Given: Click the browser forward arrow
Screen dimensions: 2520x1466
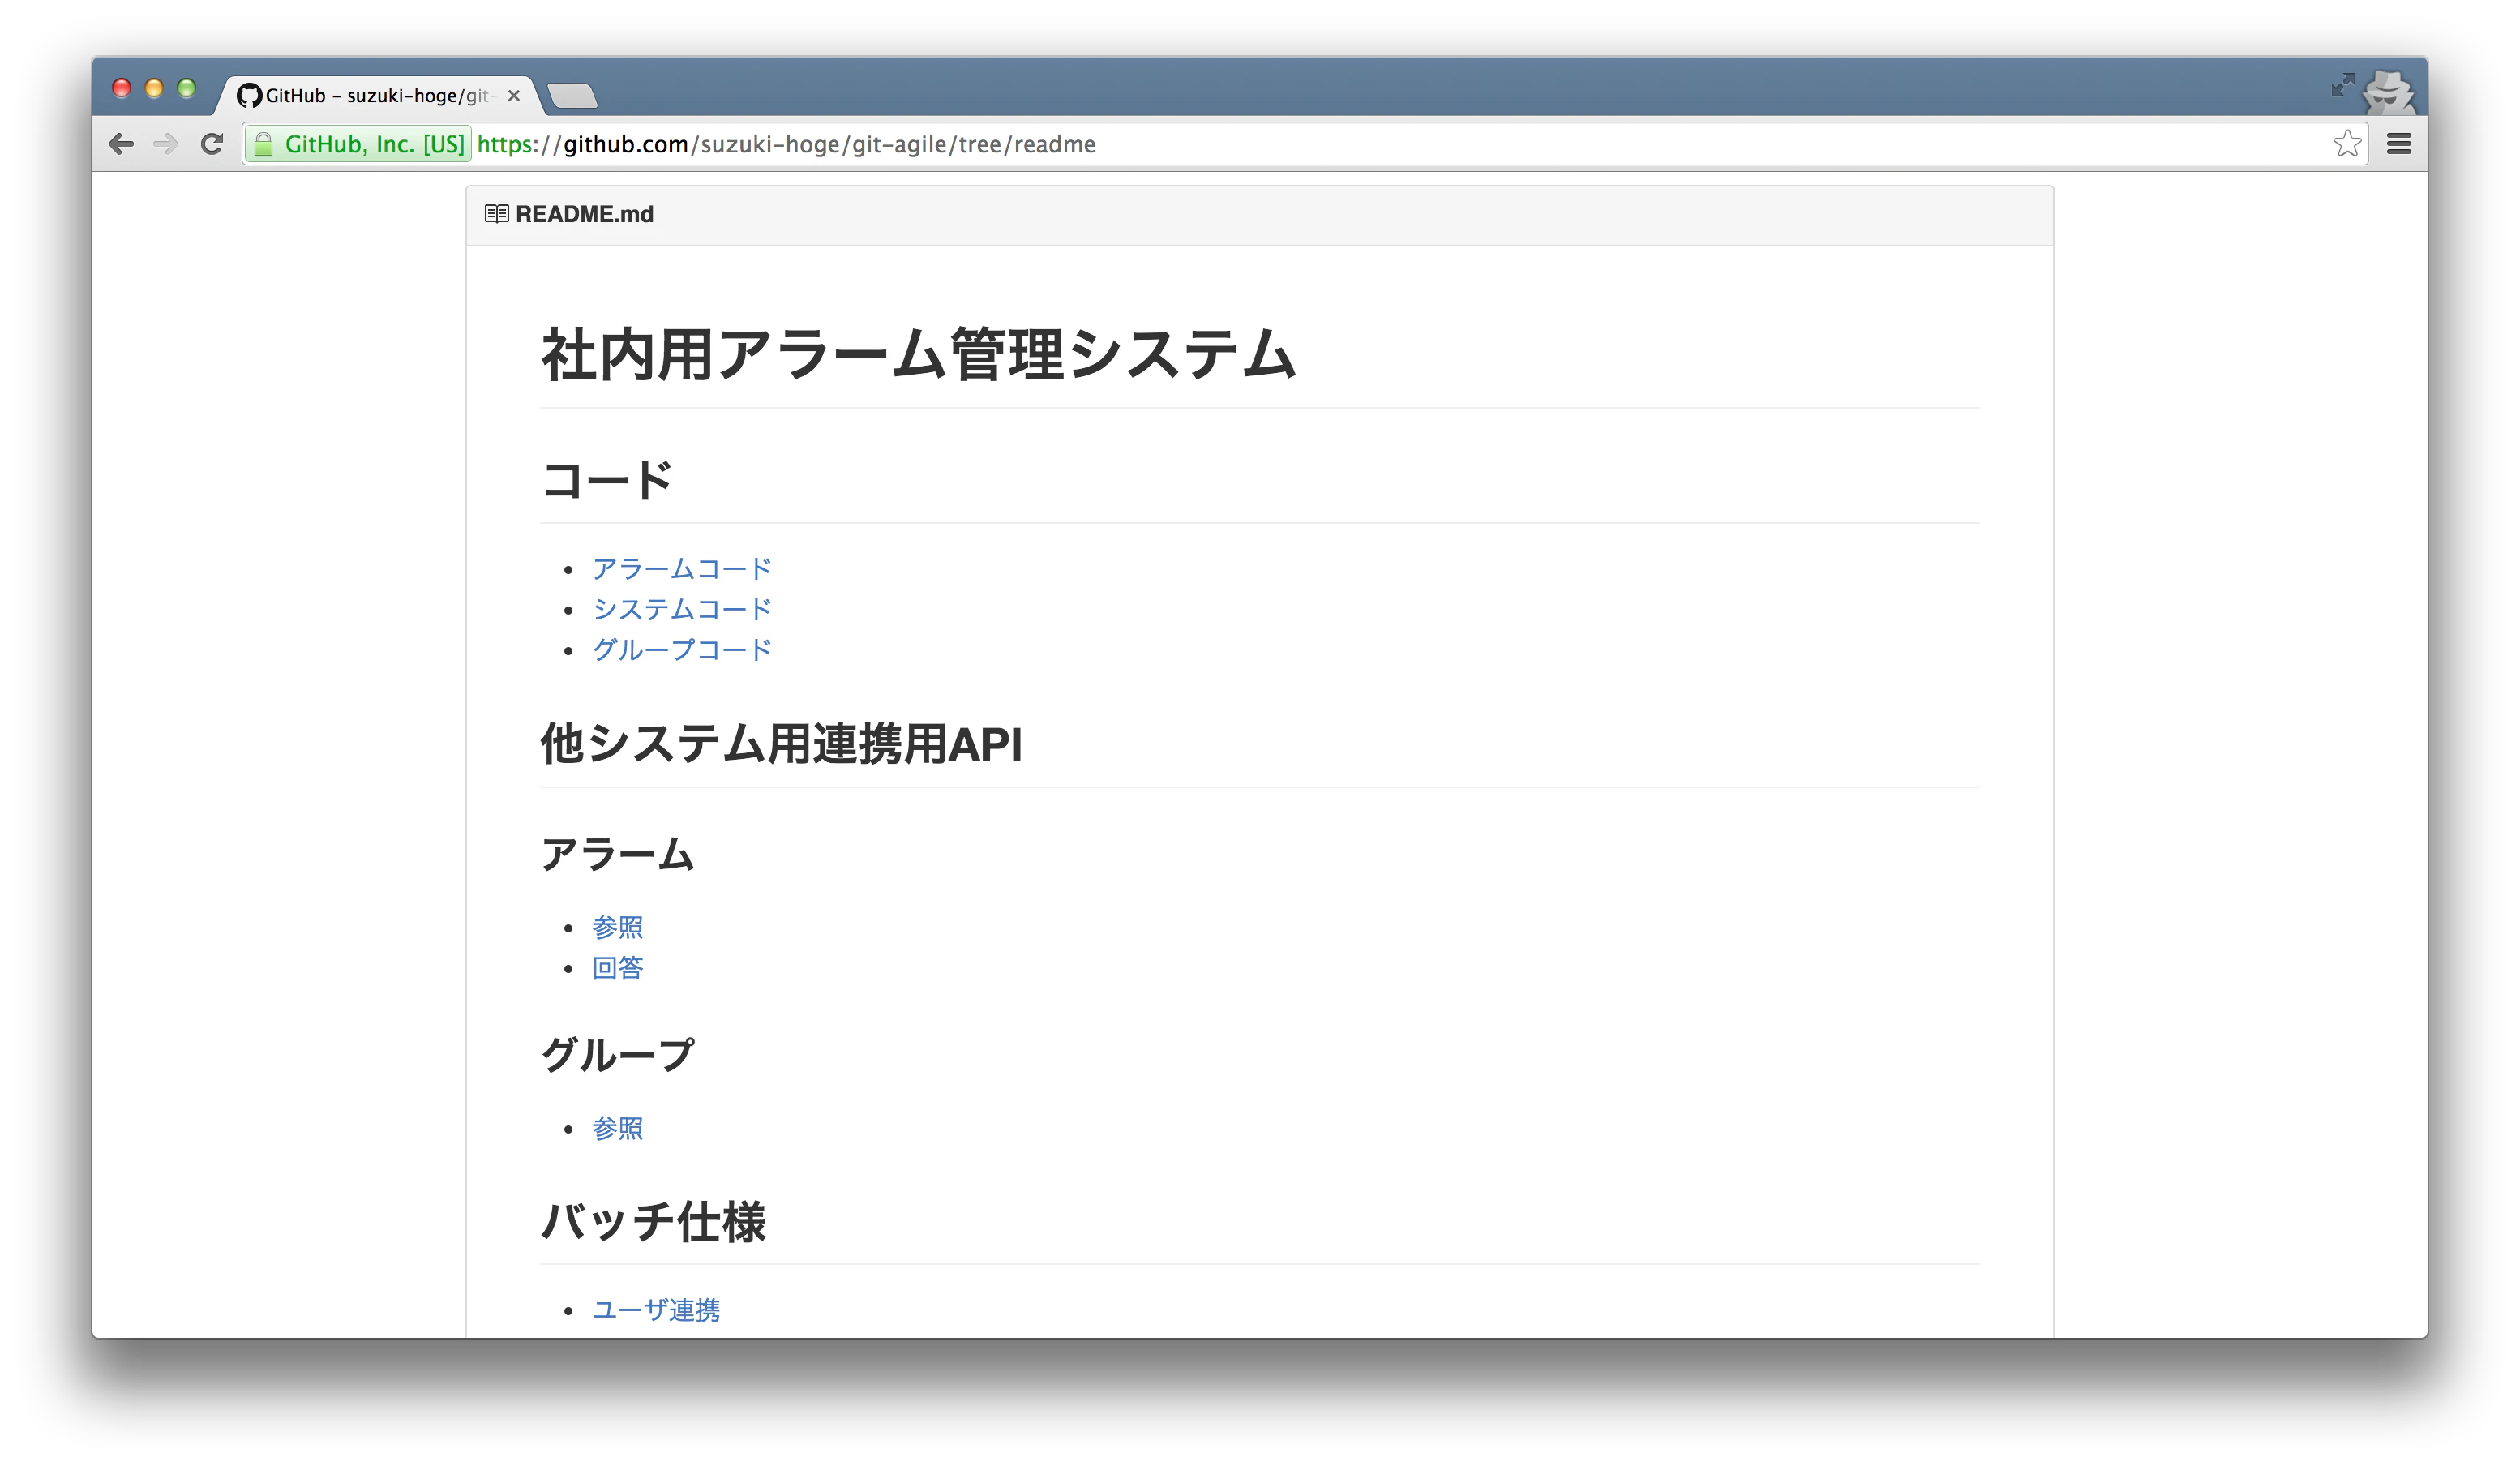Looking at the screenshot, I should [166, 144].
